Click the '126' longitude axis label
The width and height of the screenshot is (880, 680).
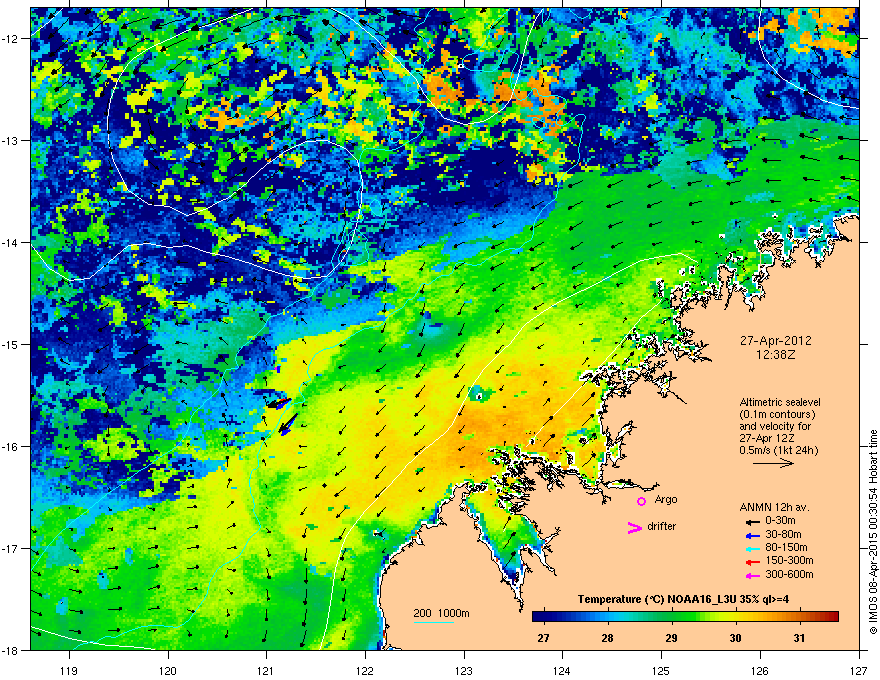[x=760, y=670]
